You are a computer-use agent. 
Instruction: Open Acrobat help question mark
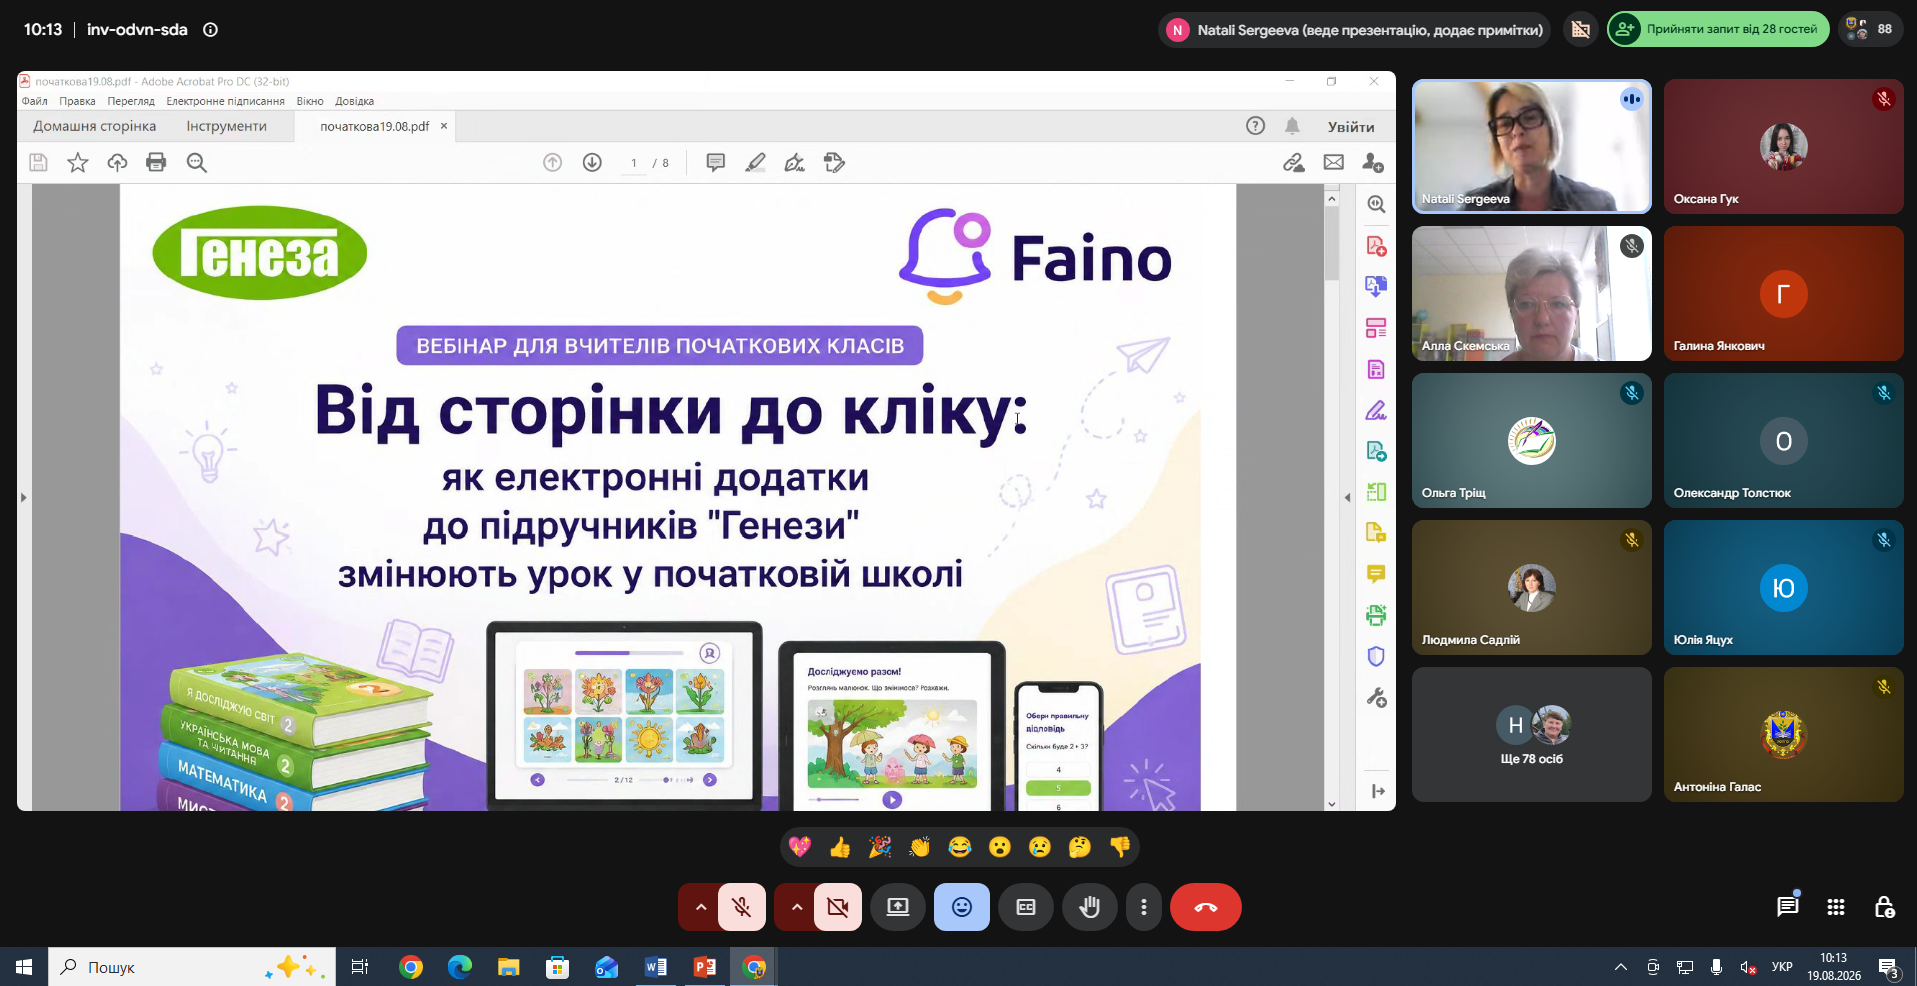click(1255, 126)
